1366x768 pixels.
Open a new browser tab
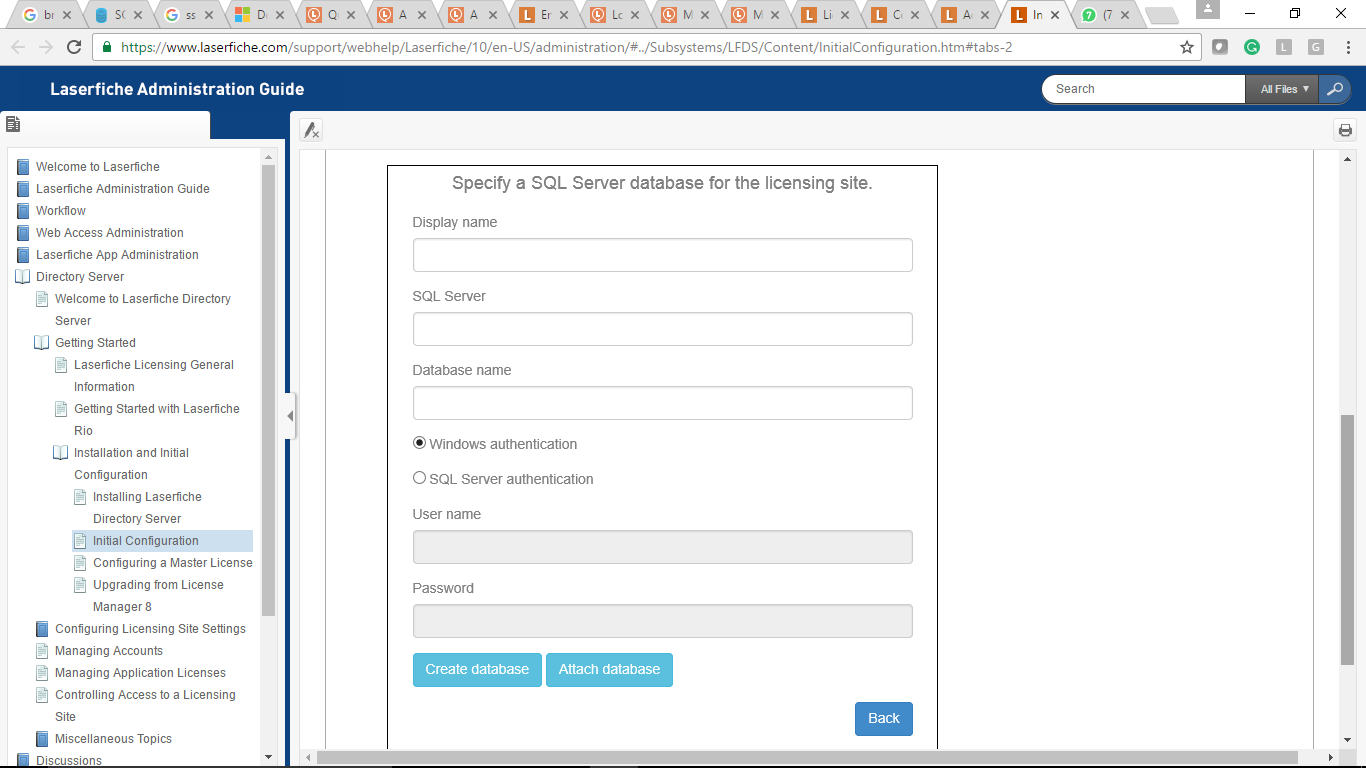click(x=1161, y=16)
